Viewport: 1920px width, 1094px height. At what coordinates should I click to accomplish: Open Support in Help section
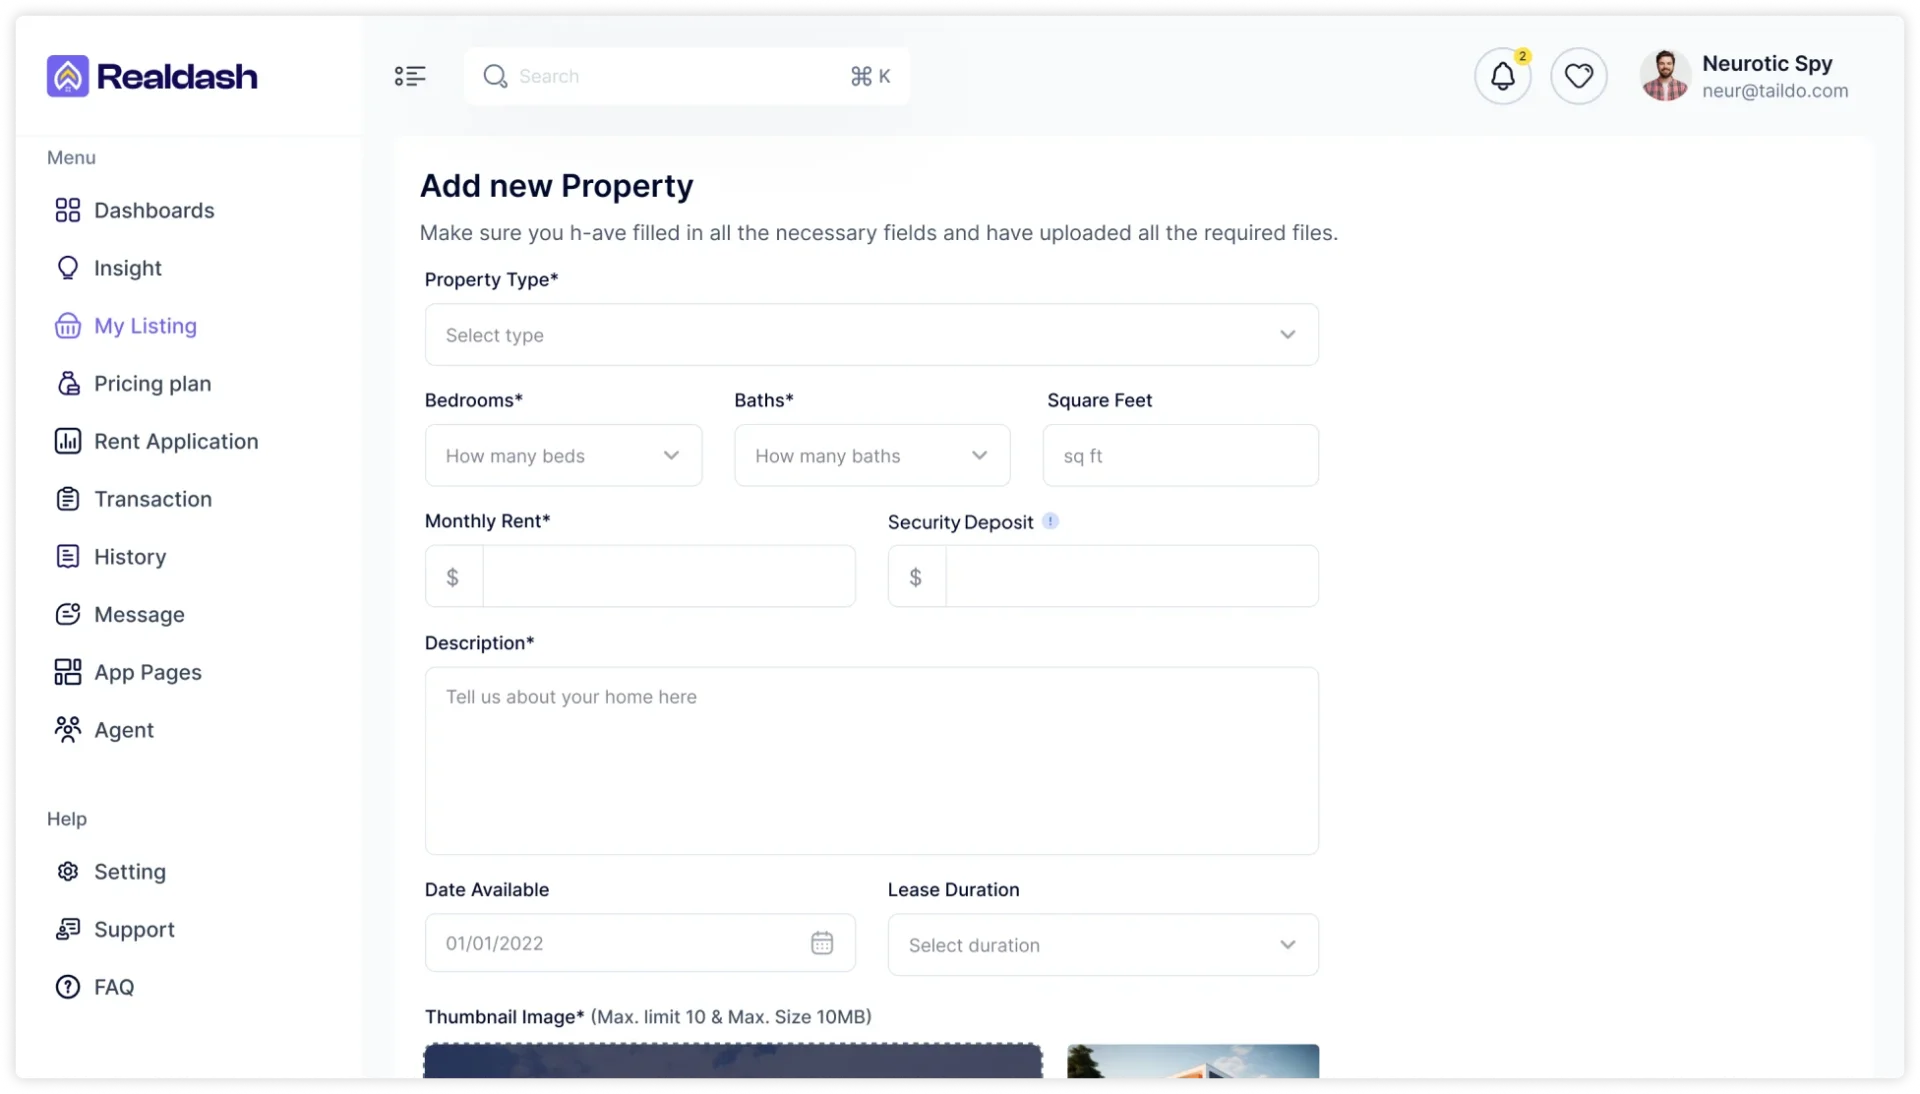115,930
